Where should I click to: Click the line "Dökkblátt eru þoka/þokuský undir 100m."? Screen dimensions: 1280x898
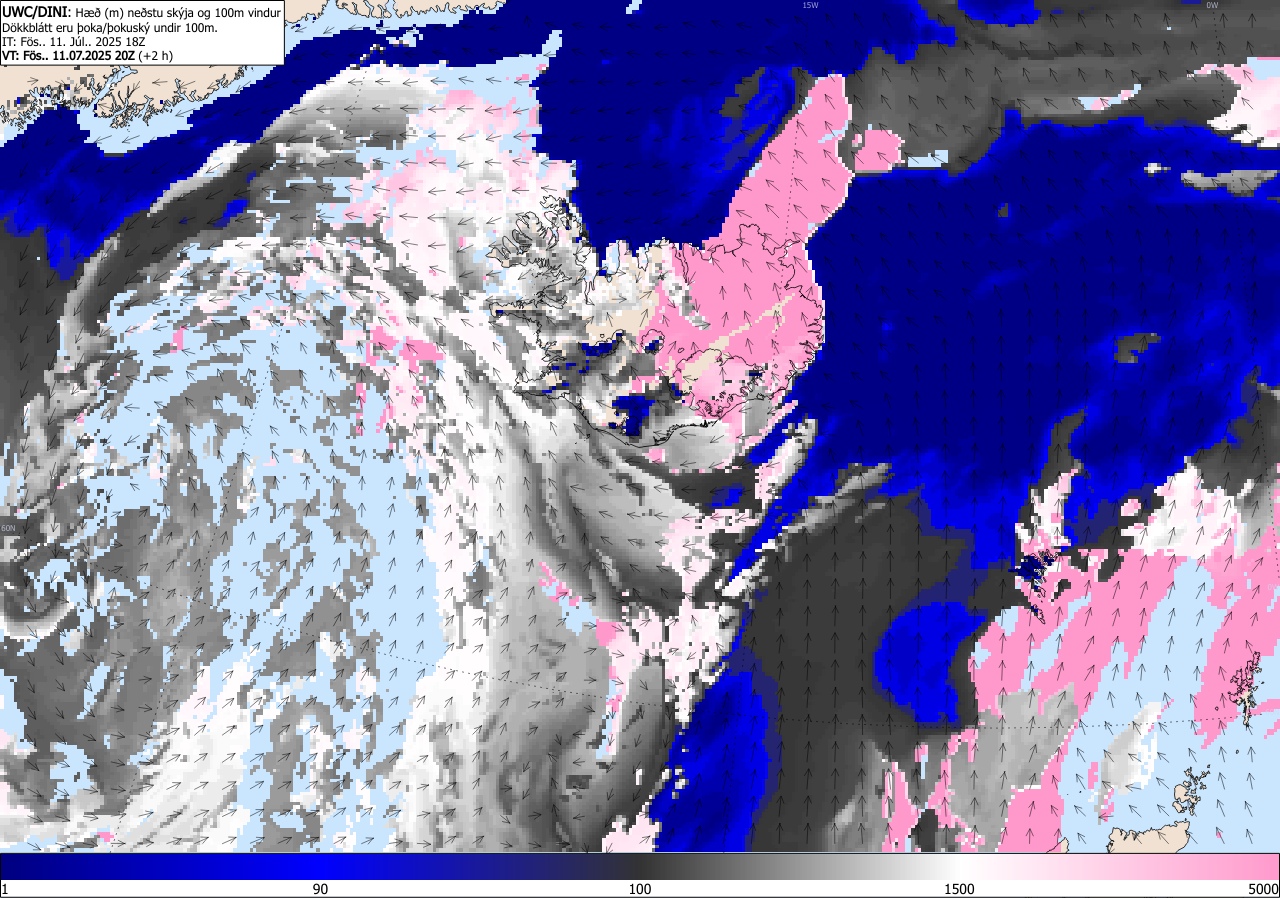click(110, 27)
